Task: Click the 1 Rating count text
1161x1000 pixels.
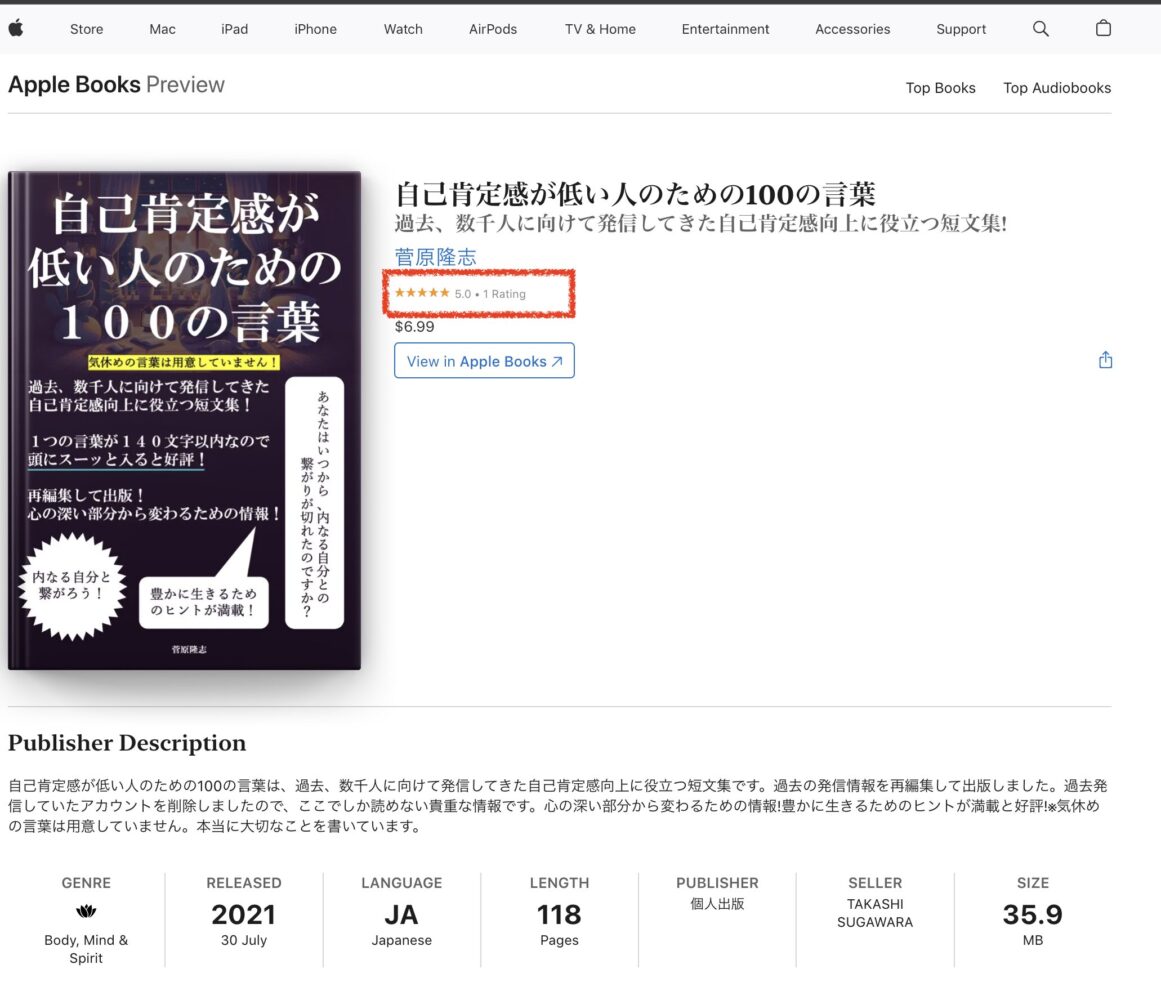Action: (504, 294)
